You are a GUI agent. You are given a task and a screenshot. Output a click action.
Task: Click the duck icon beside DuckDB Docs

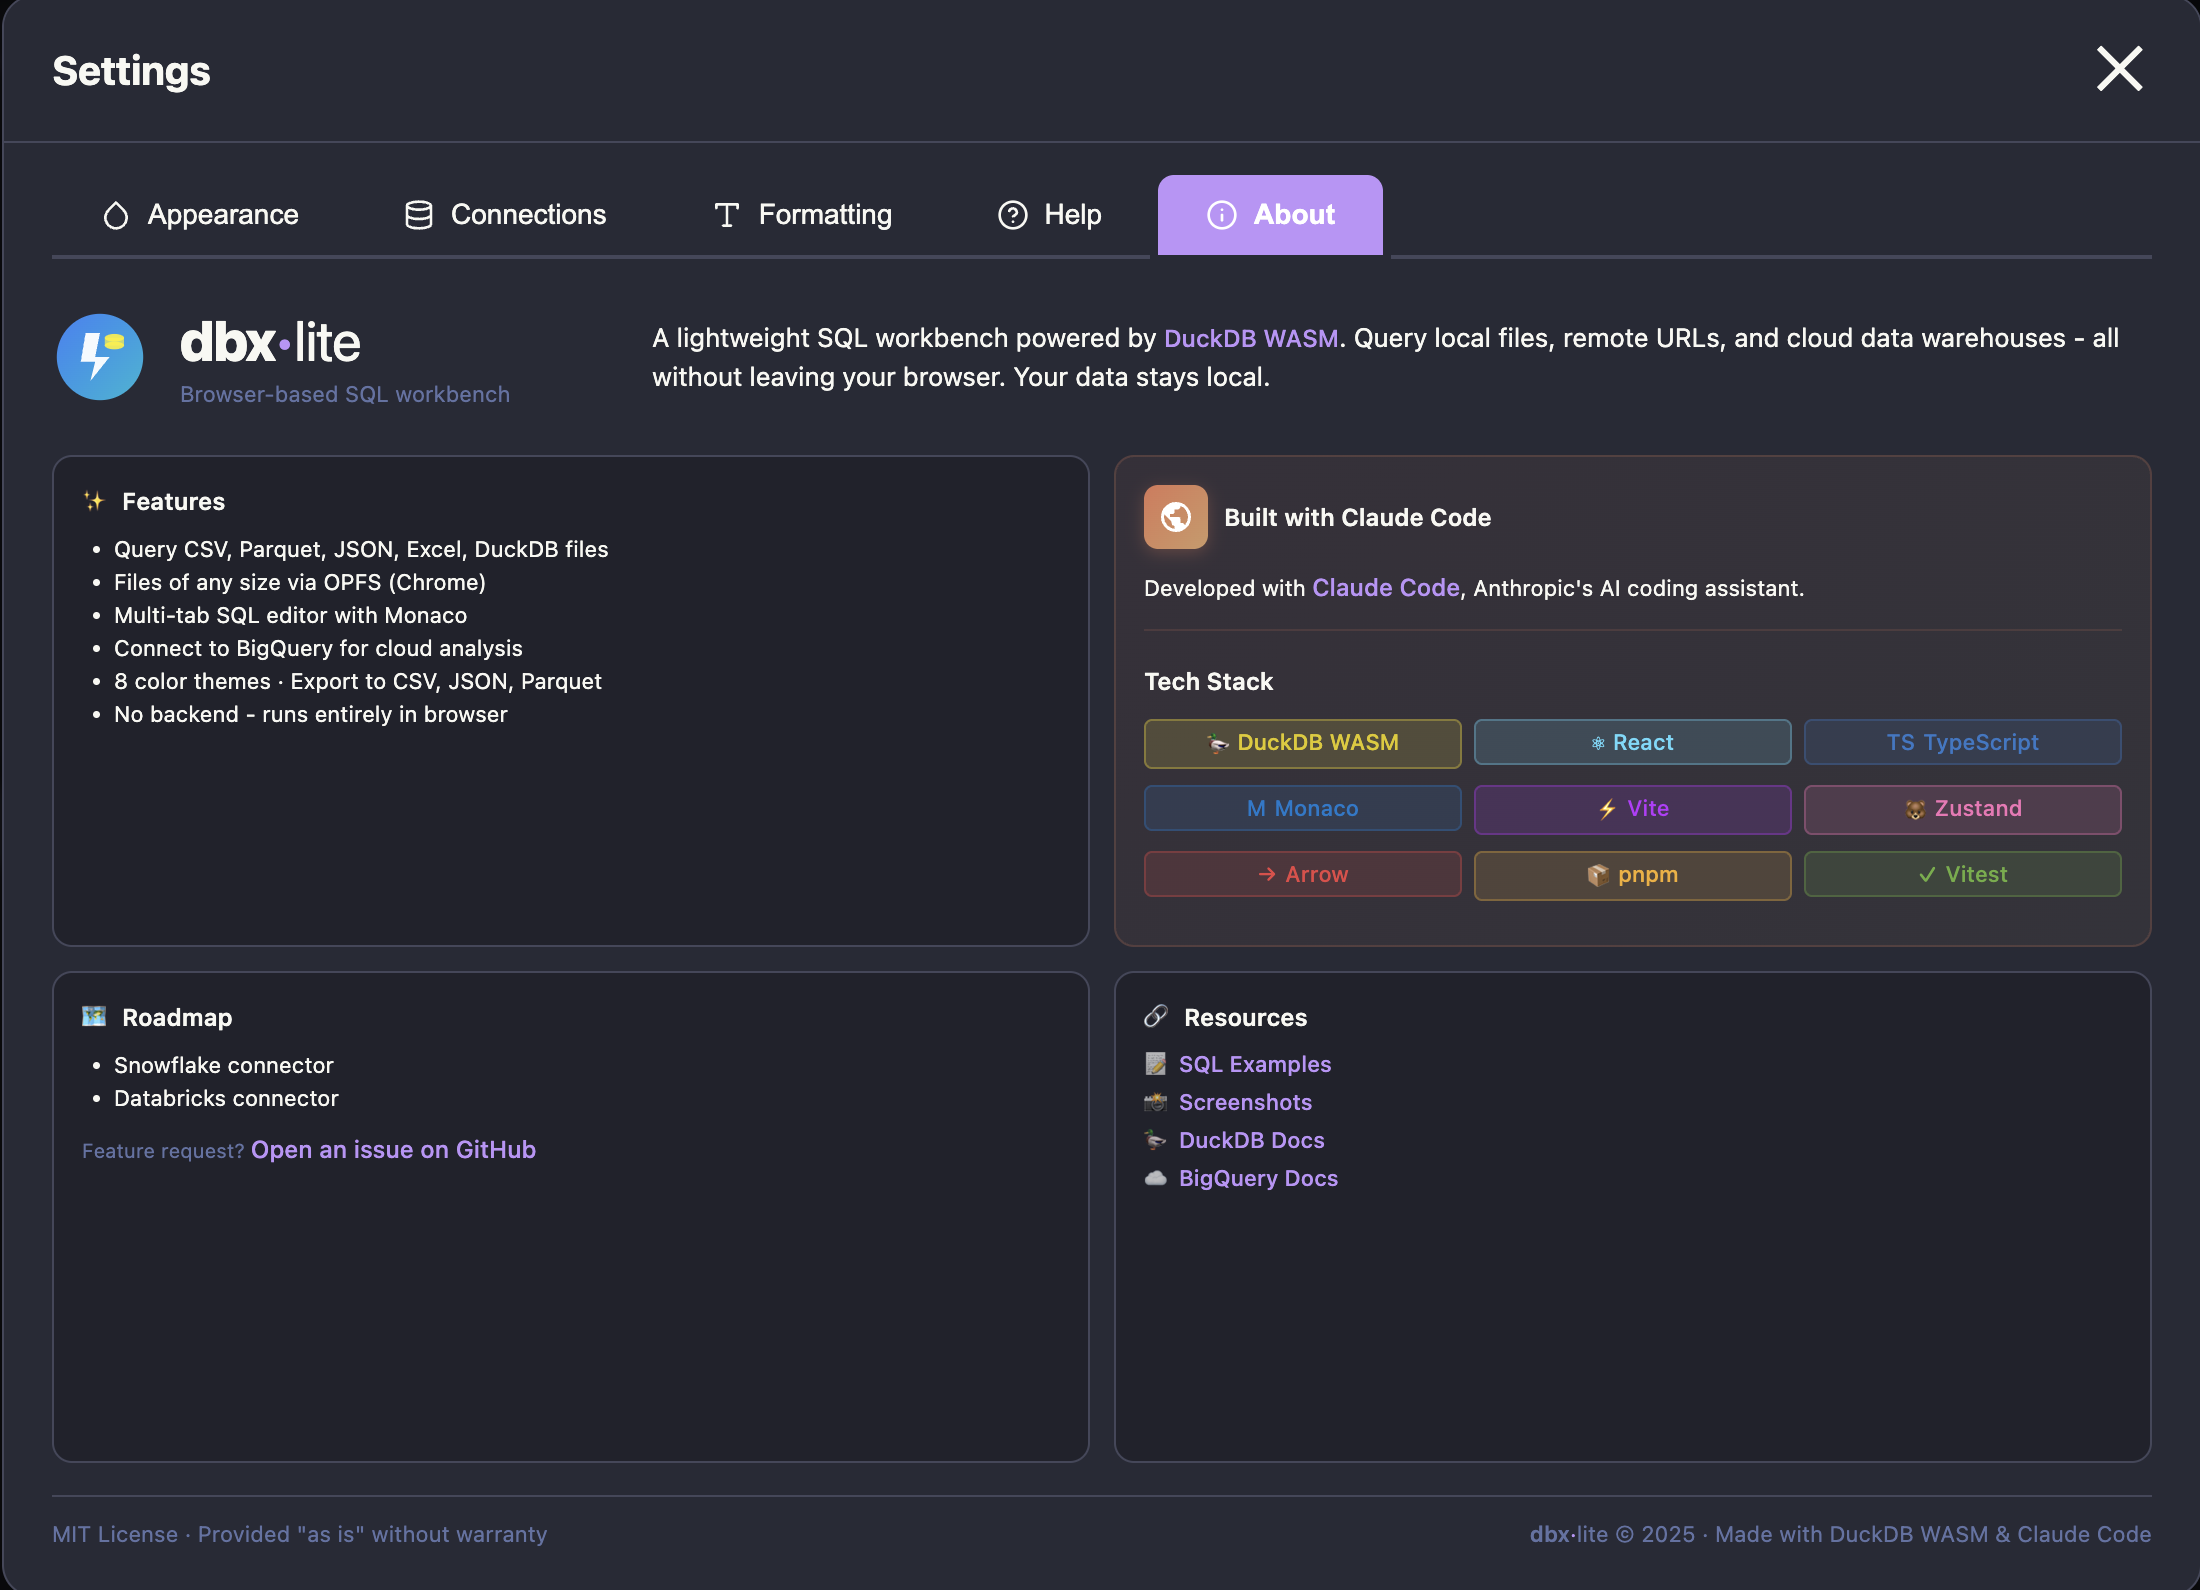tap(1156, 1140)
